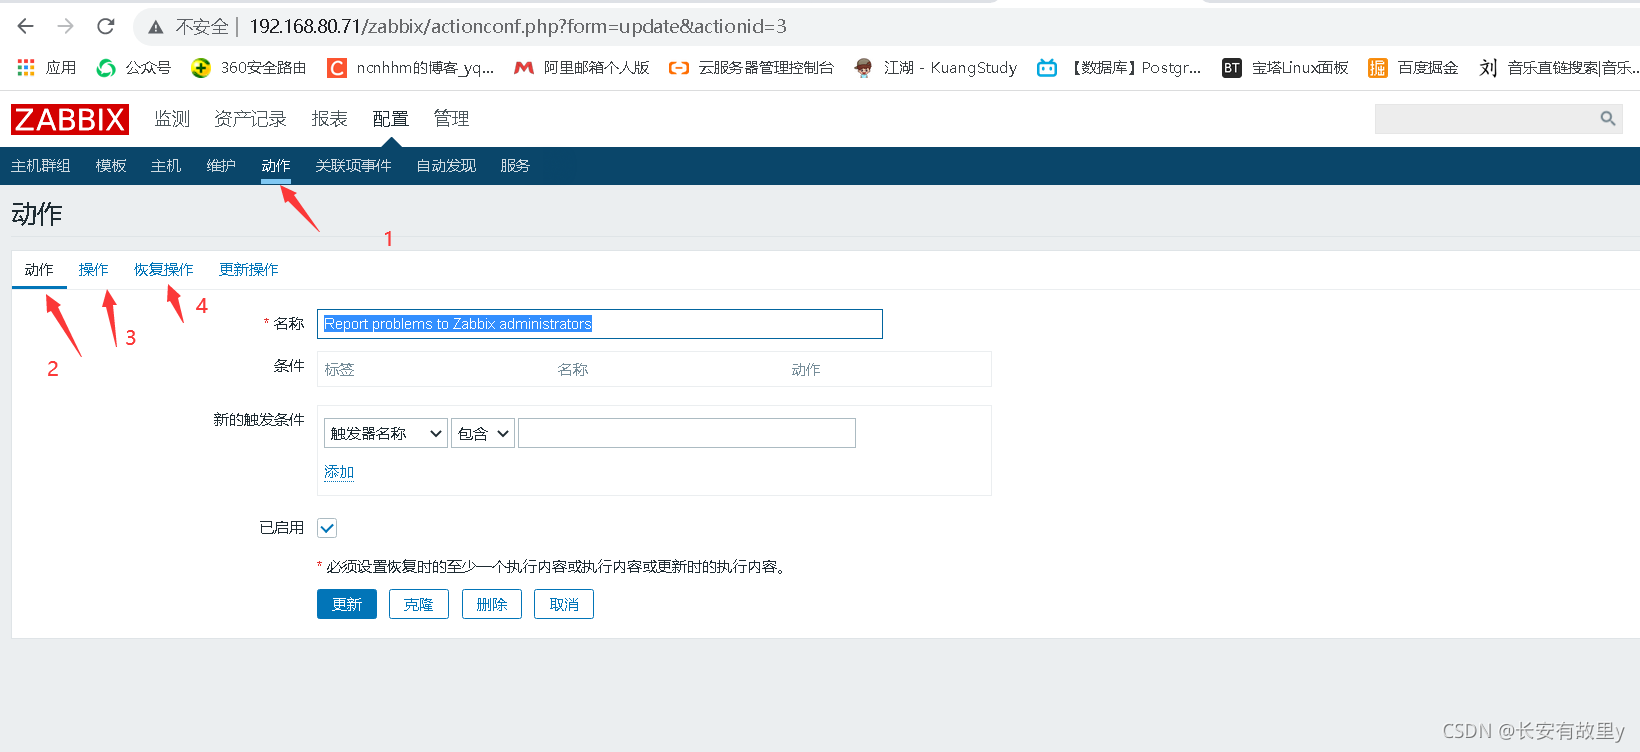Click the 名称 action name field
This screenshot has width=1640, height=752.
click(x=600, y=324)
